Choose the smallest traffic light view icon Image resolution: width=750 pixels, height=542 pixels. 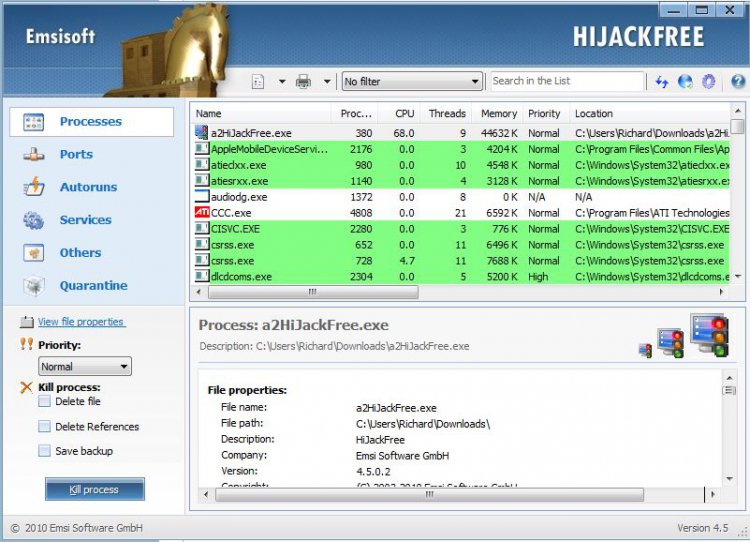tap(646, 350)
